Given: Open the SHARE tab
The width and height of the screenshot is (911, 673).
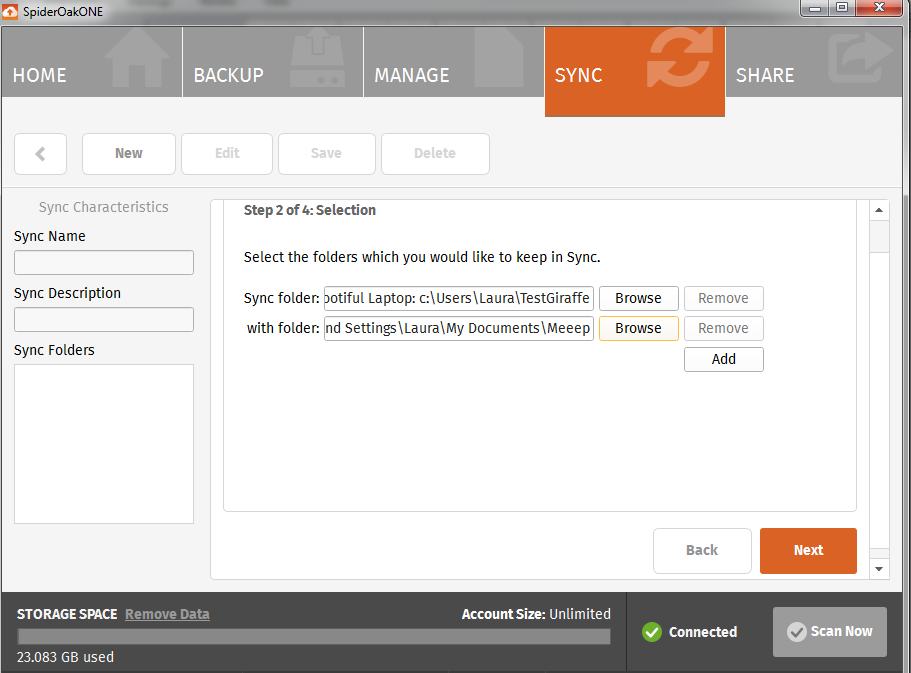Looking at the screenshot, I should coord(814,62).
